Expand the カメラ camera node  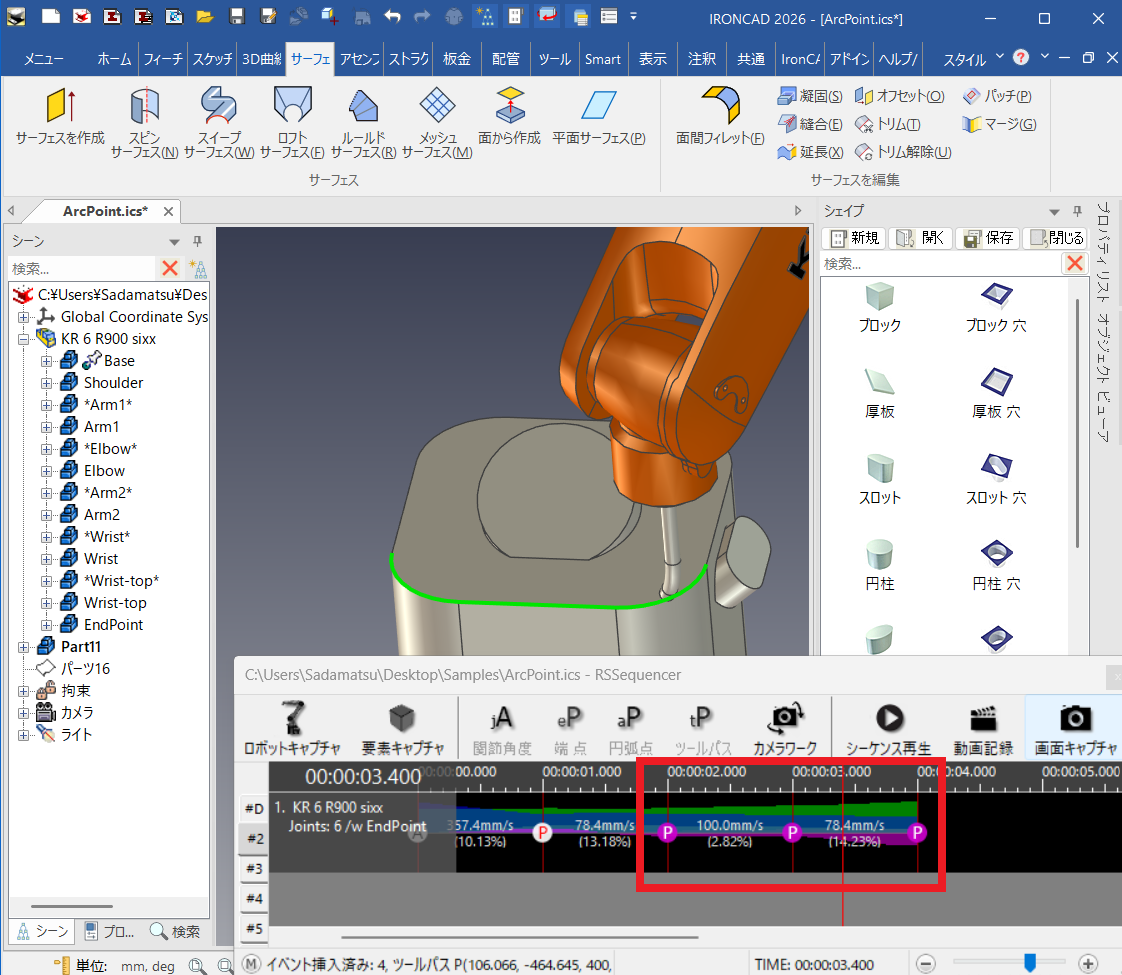tap(24, 712)
